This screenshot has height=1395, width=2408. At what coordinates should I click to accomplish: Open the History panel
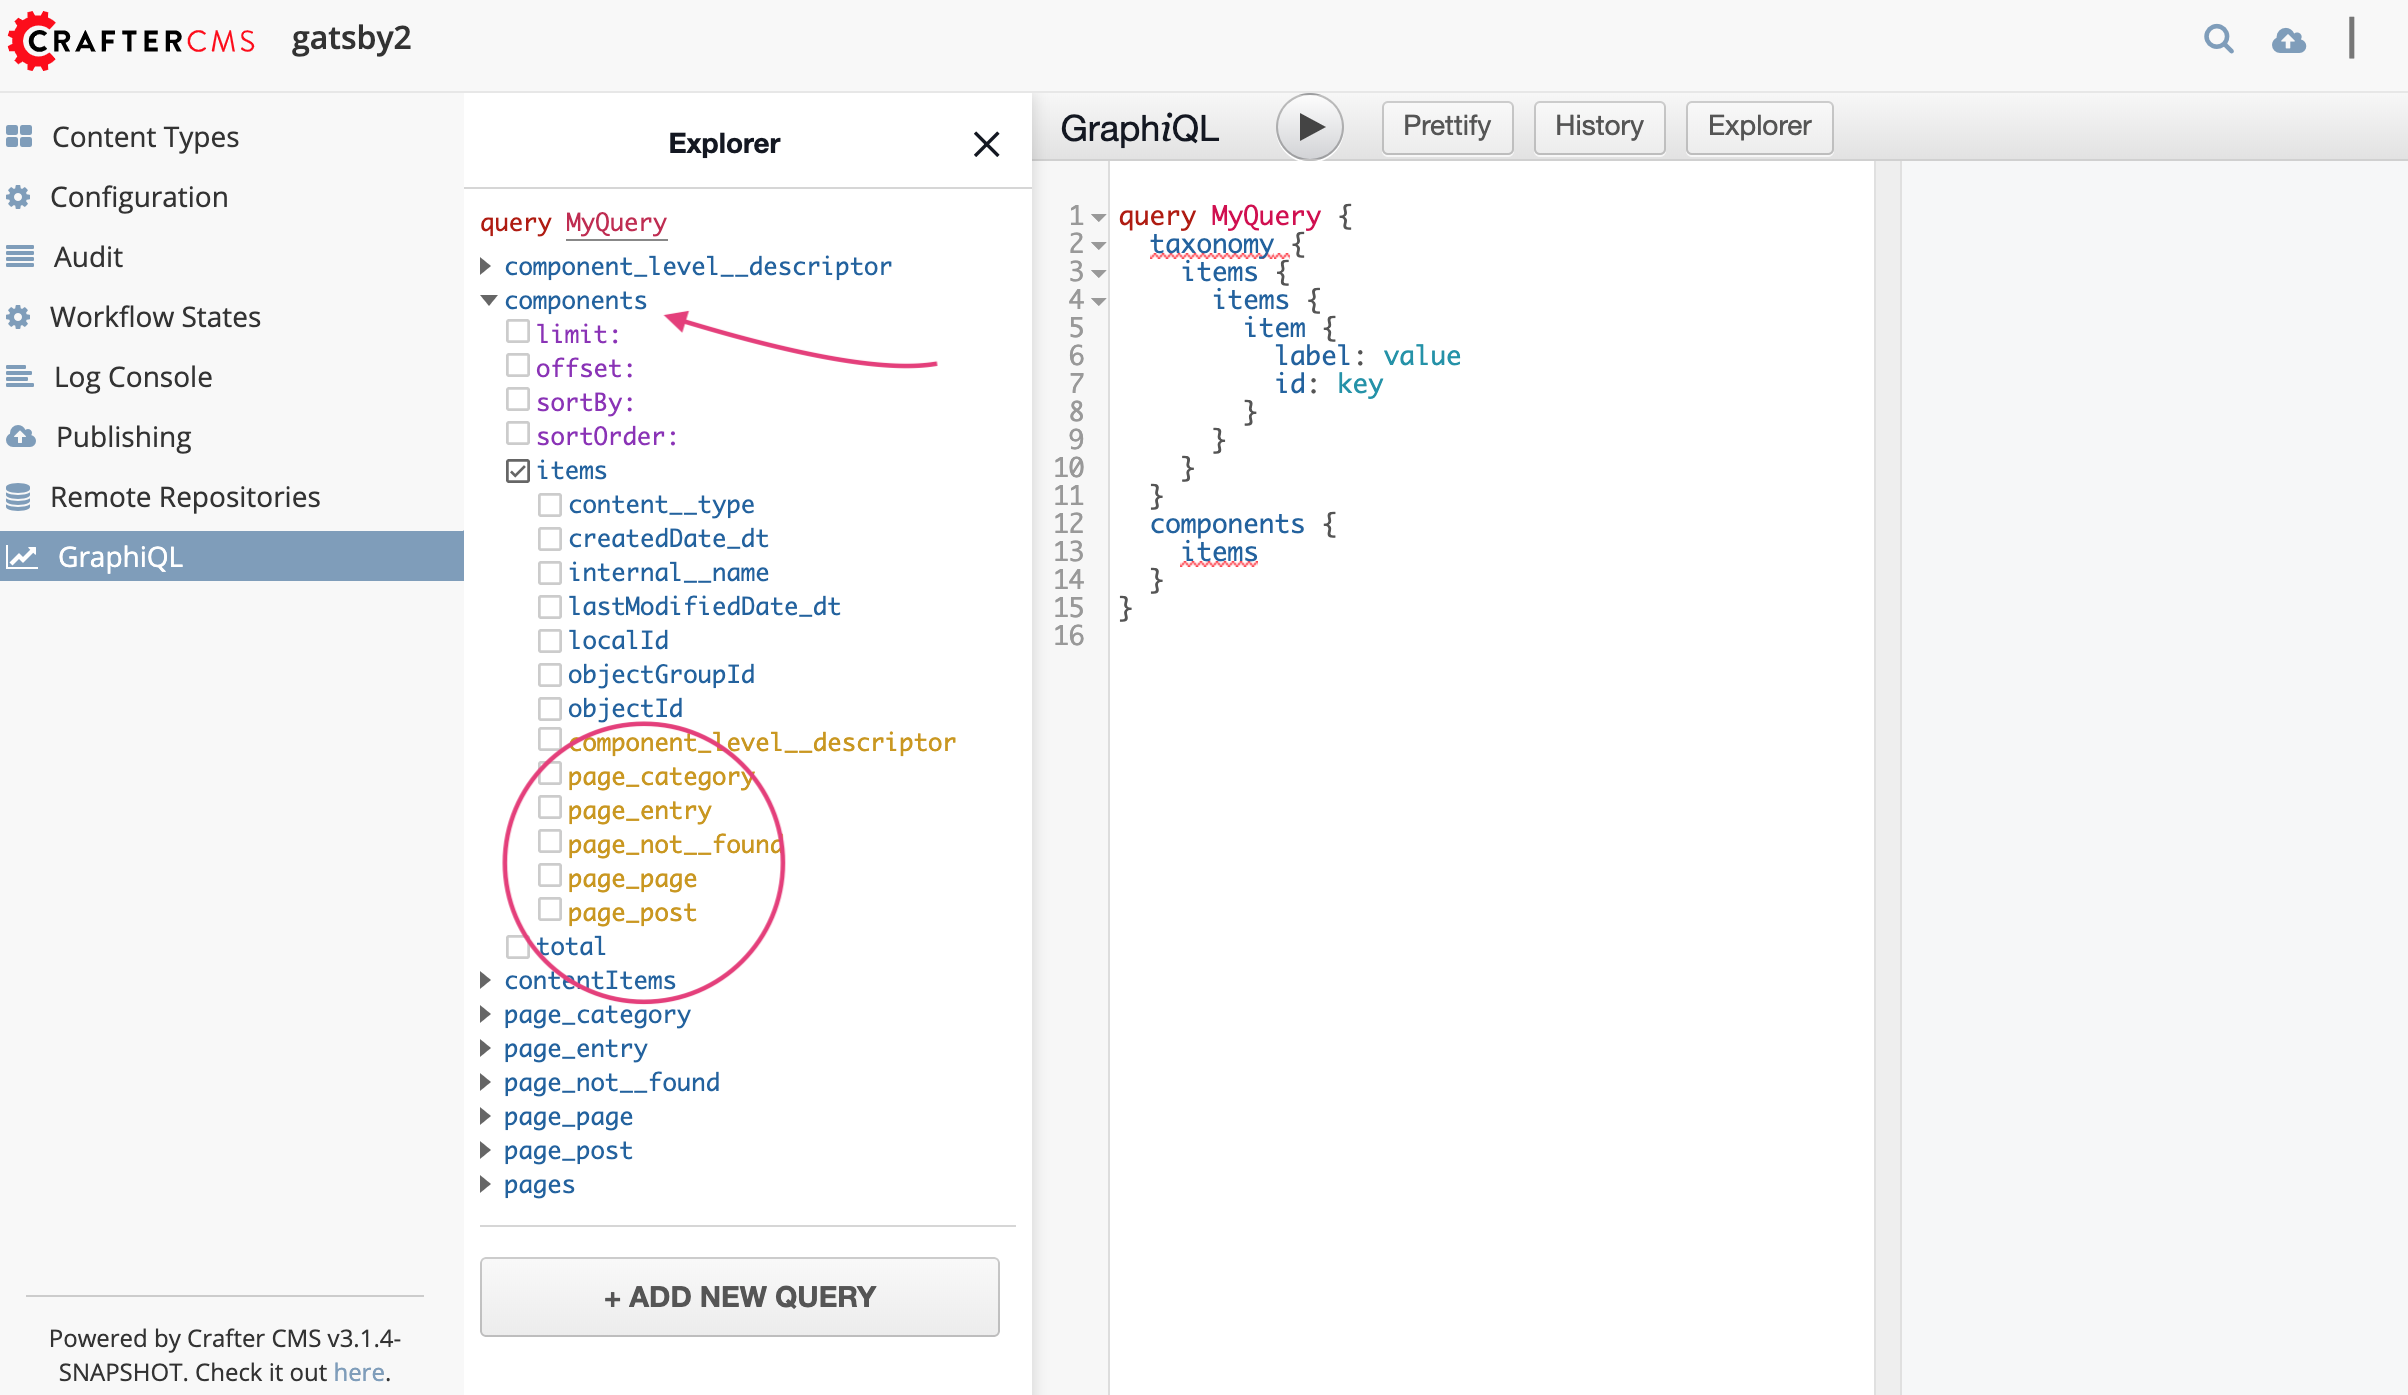click(1598, 127)
